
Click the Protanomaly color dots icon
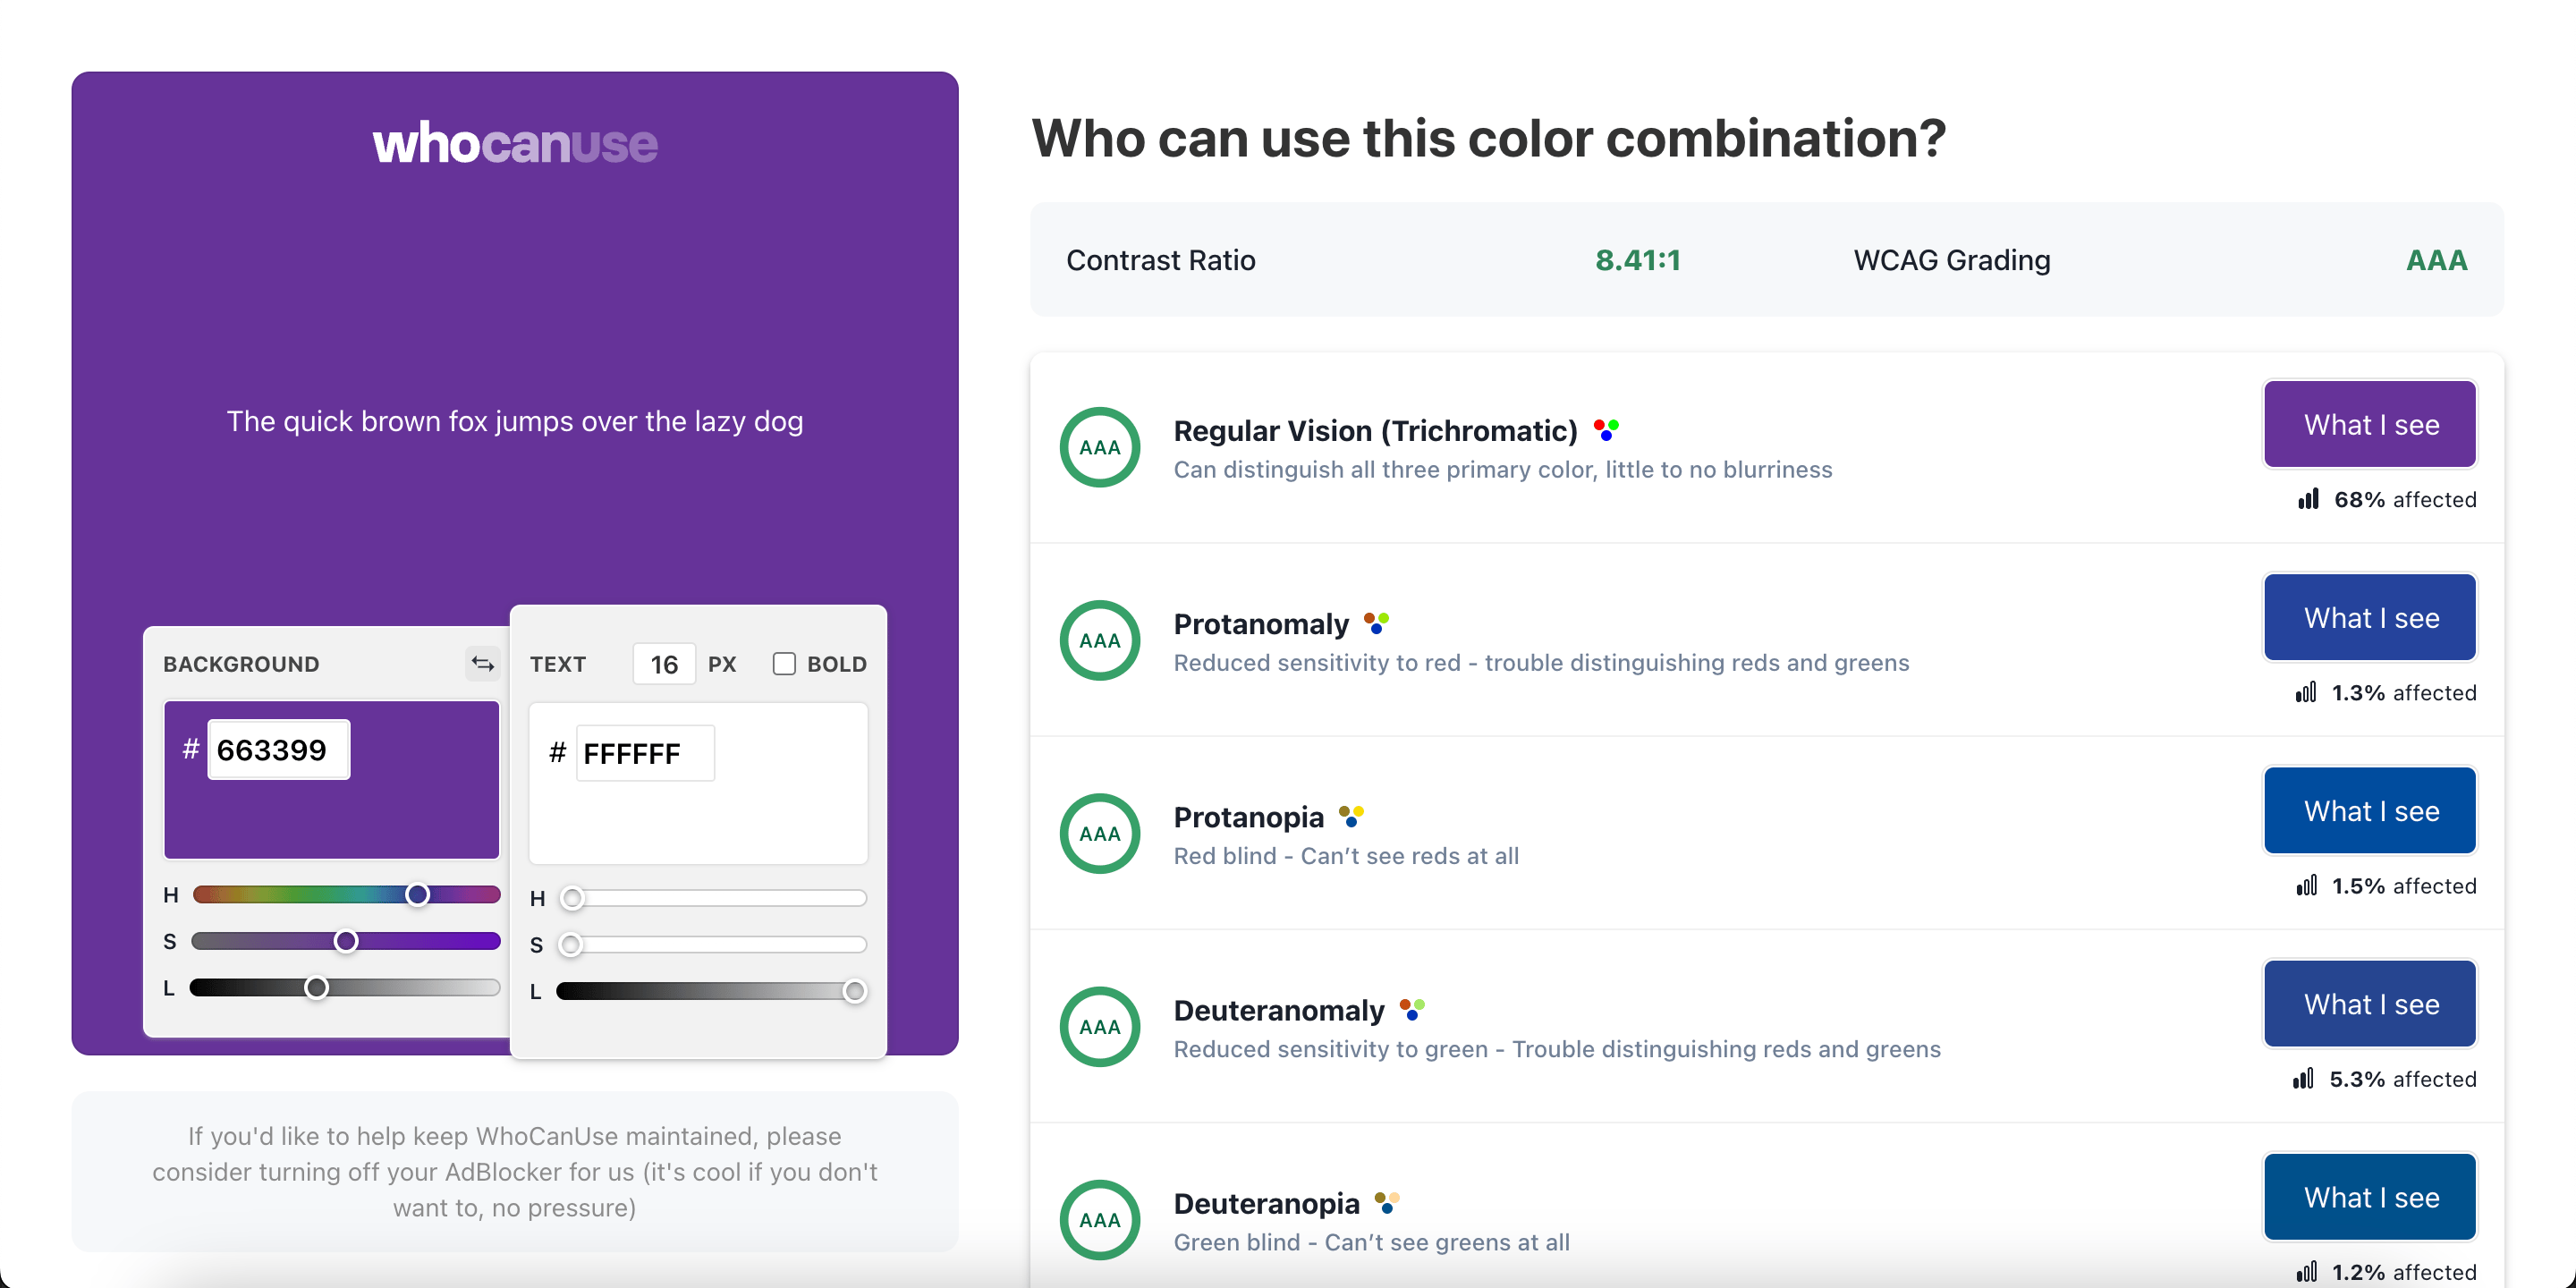point(1377,623)
